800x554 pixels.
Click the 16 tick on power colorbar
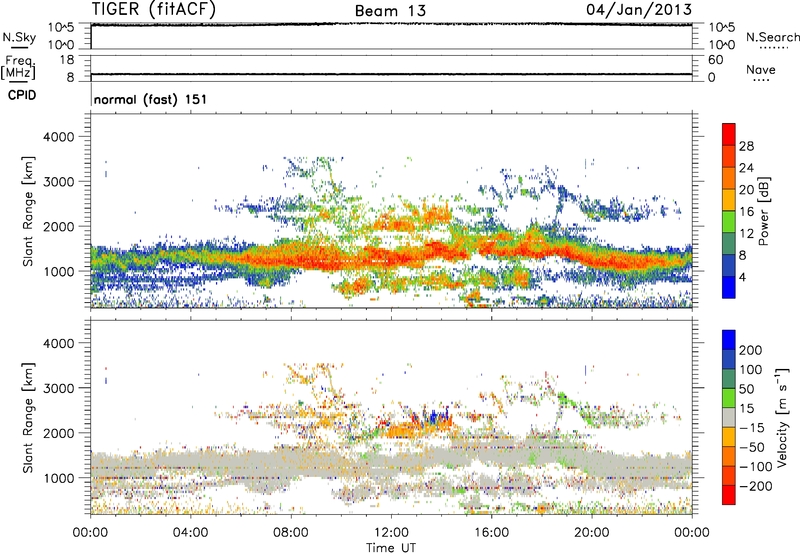click(746, 212)
